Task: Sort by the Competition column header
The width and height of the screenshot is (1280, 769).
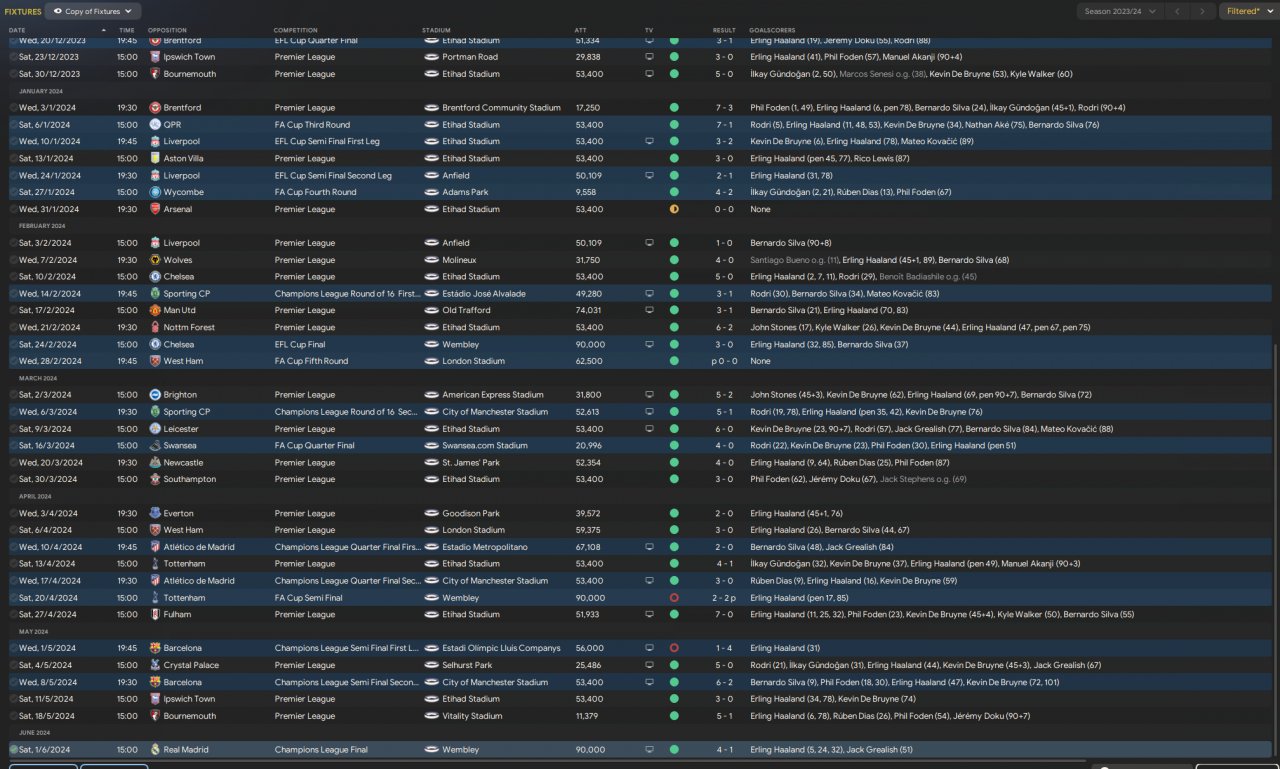Action: (x=296, y=31)
